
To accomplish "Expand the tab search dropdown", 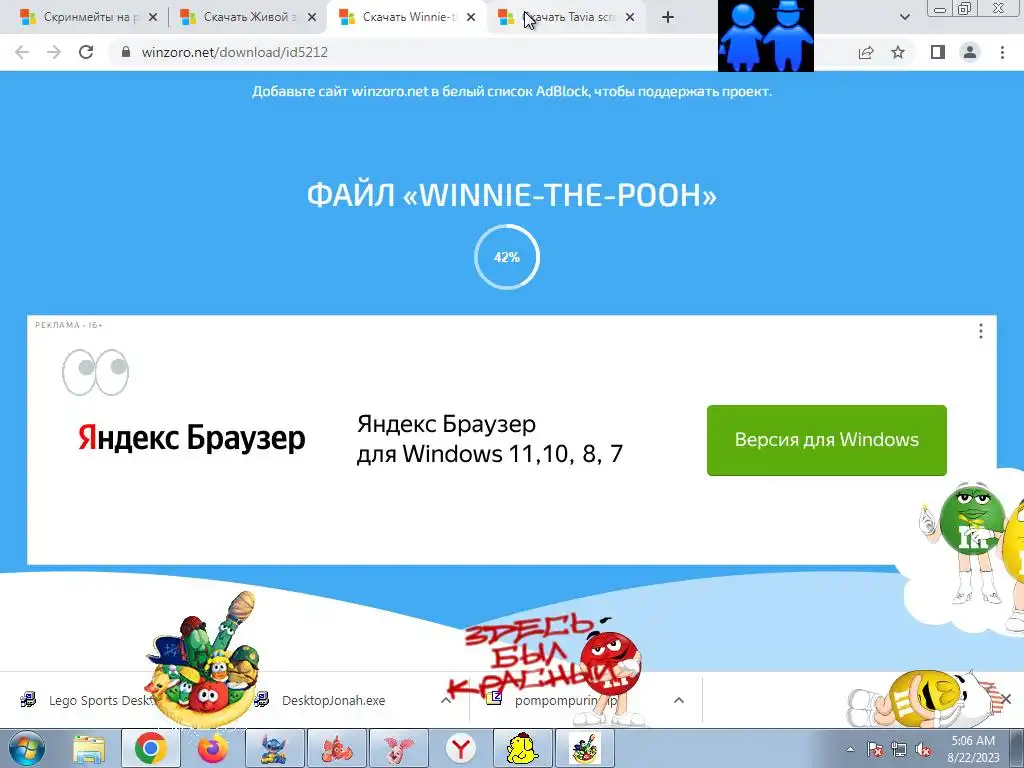I will point(904,18).
